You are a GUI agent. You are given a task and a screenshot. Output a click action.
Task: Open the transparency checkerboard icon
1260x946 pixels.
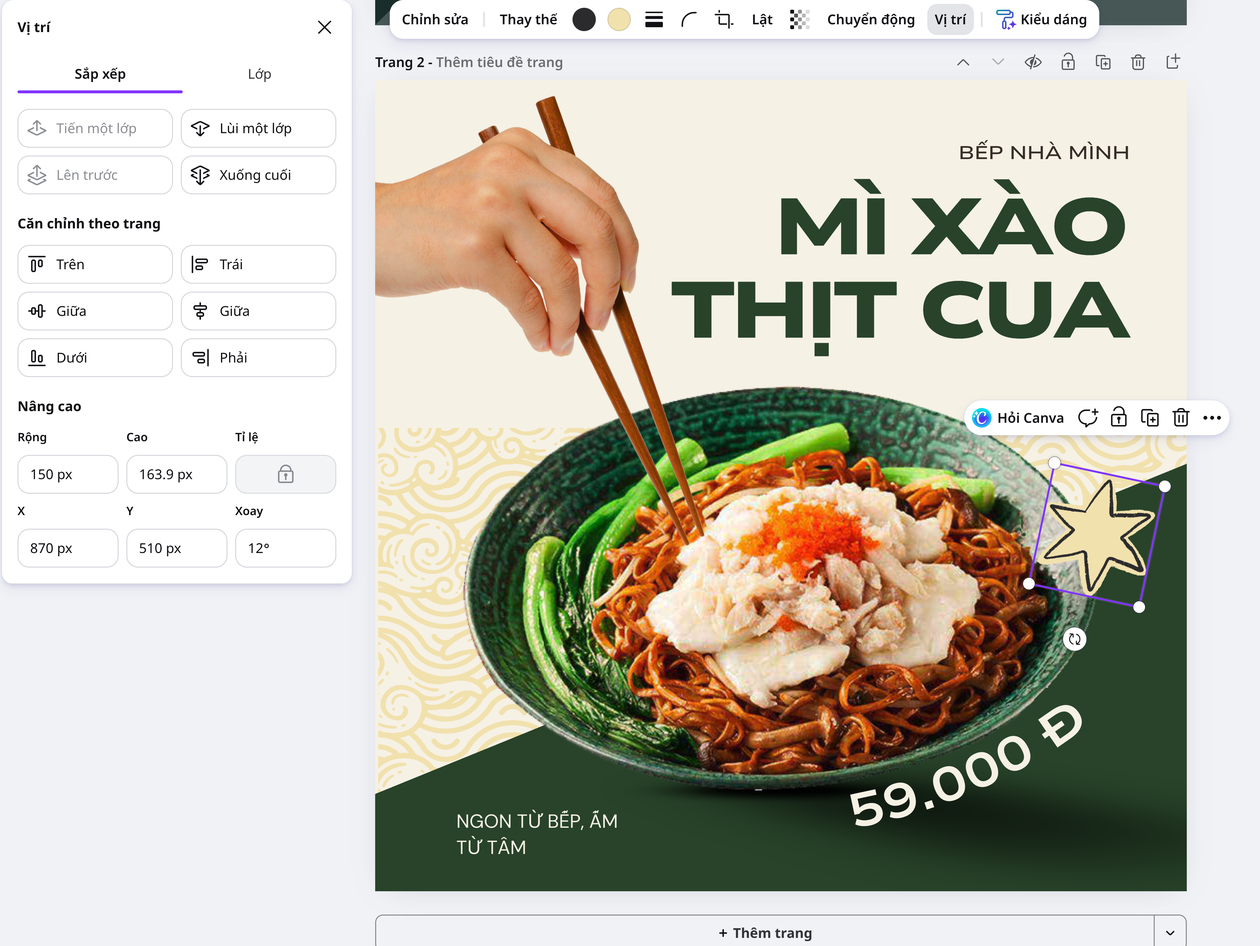coord(799,19)
